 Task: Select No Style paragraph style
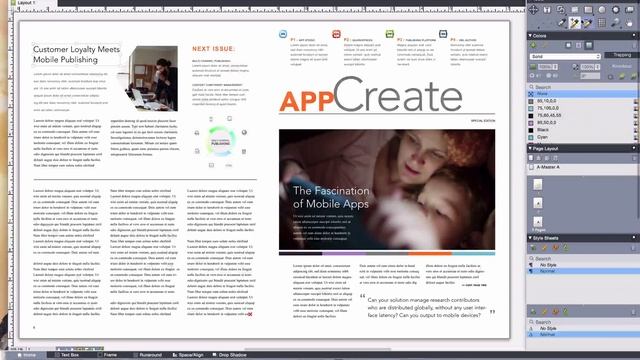(583, 265)
